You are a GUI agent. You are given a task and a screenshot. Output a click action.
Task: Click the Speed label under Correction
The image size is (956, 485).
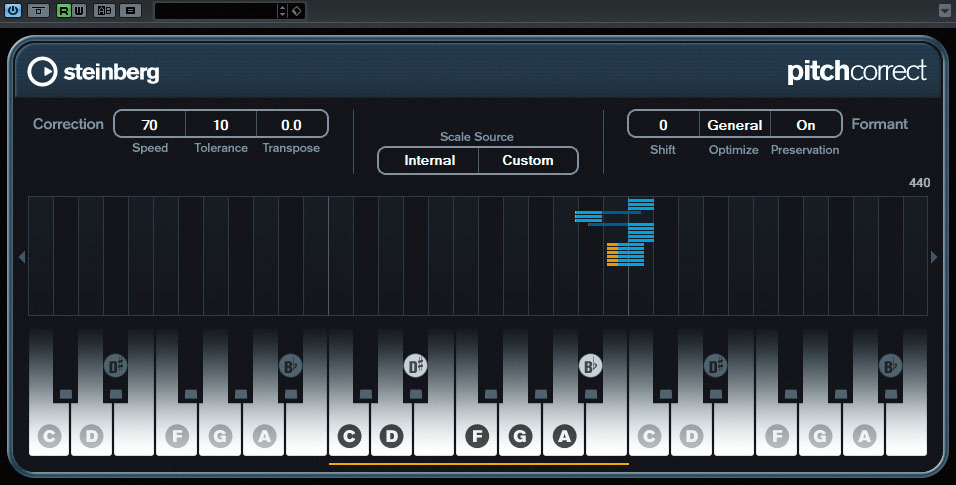[150, 148]
